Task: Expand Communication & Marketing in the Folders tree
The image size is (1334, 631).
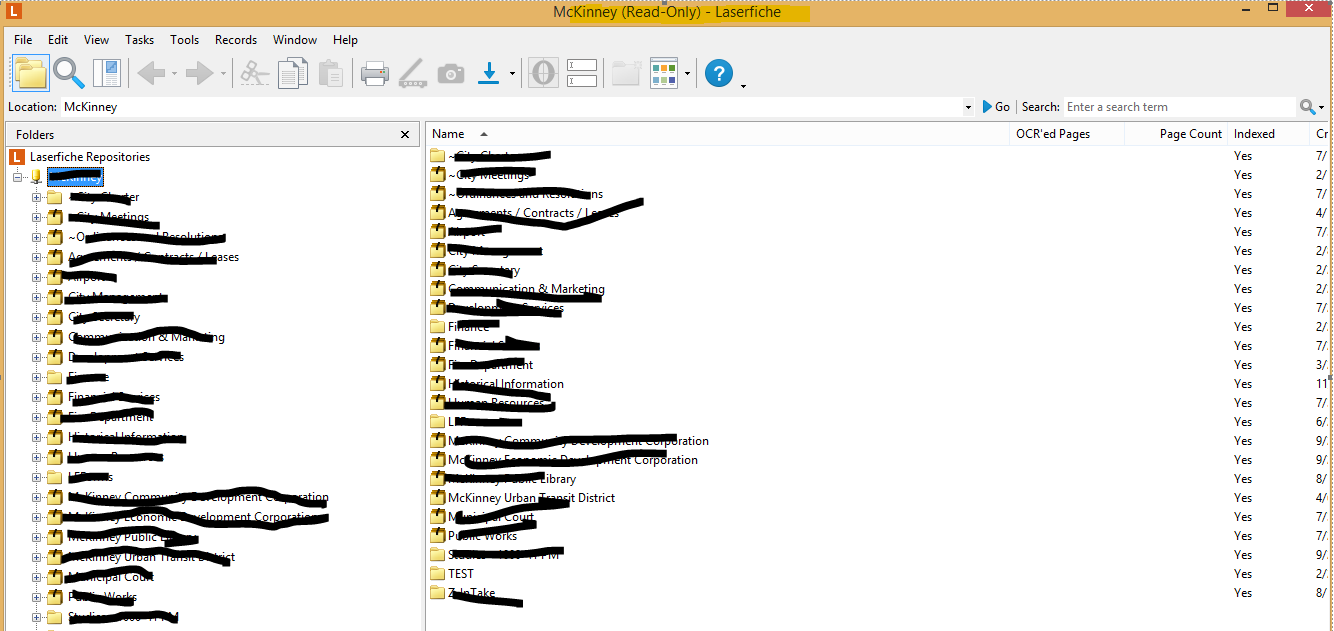Action: [37, 337]
